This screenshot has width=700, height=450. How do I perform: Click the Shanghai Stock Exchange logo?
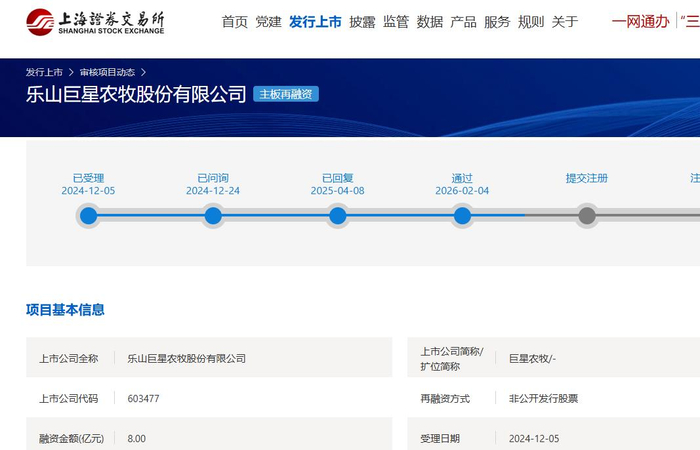coord(95,22)
